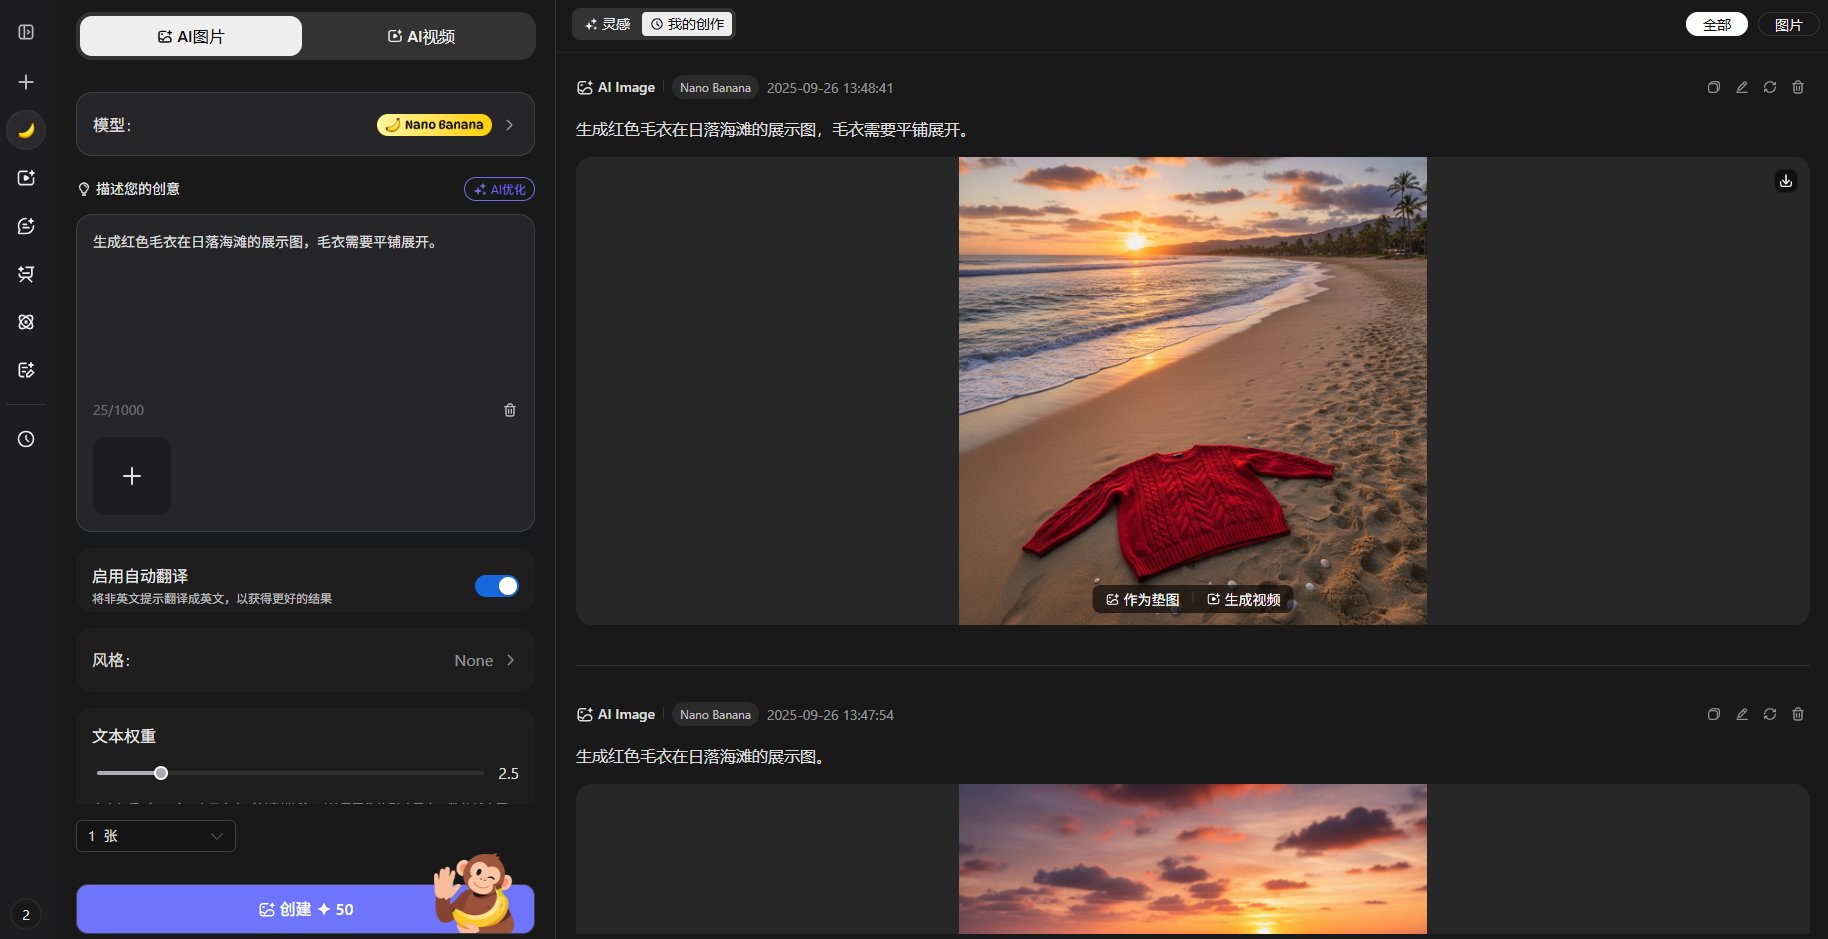The height and width of the screenshot is (939, 1828).
Task: Adjust the 文本权重 slider handle
Action: (161, 773)
